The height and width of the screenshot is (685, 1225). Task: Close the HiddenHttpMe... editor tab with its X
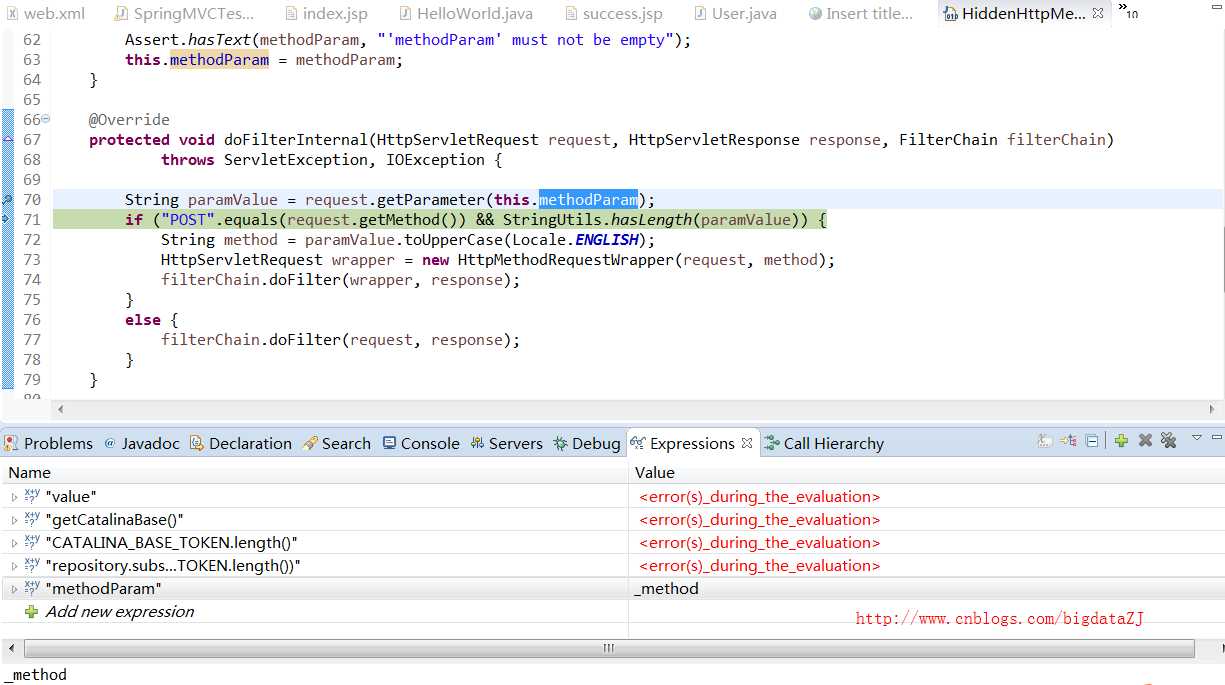pyautogui.click(x=1098, y=14)
